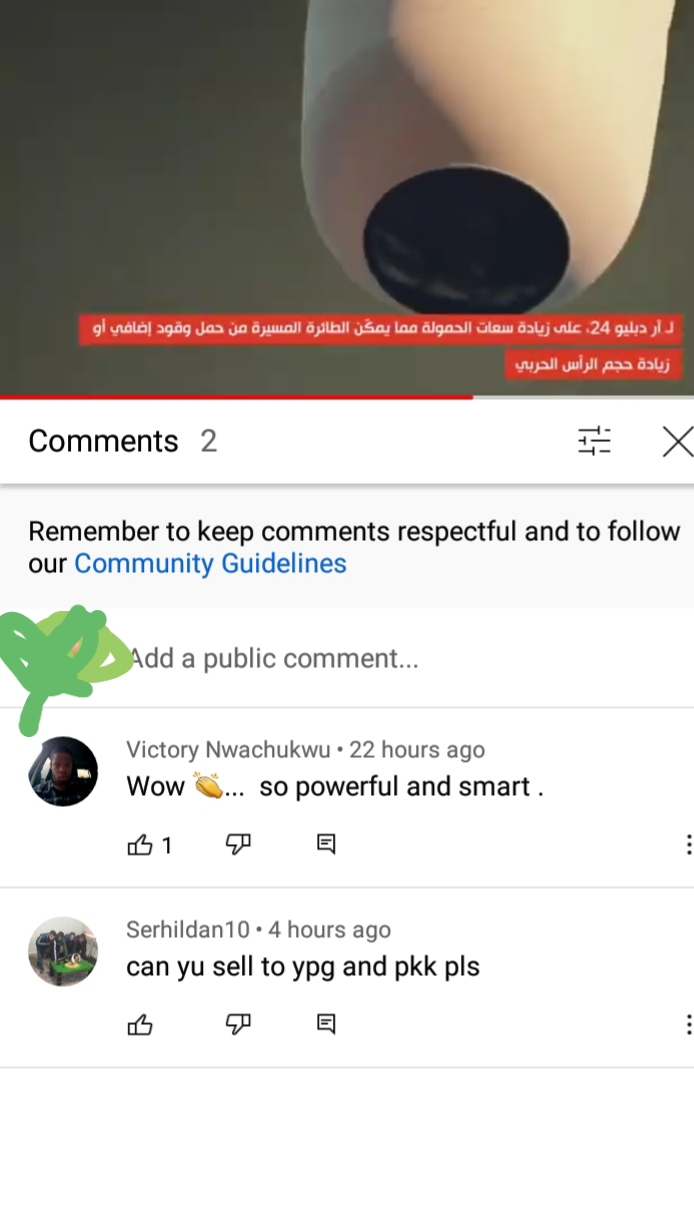This screenshot has width=694, height=1232.
Task: Open the Community Guidelines link
Action: (210, 563)
